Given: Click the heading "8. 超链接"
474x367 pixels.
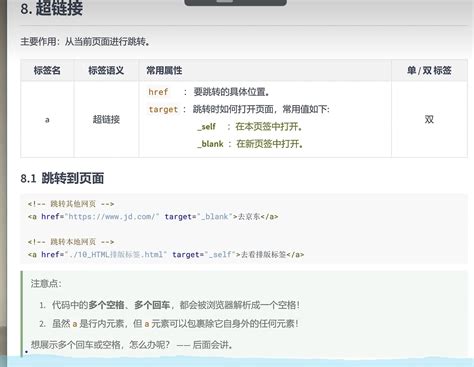Looking at the screenshot, I should 51,8.
